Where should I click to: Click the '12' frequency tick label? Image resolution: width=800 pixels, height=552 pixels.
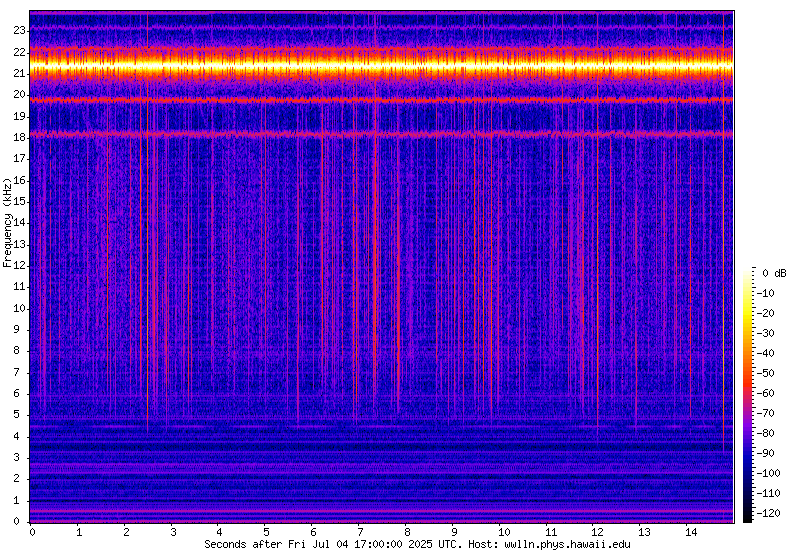pyautogui.click(x=19, y=266)
